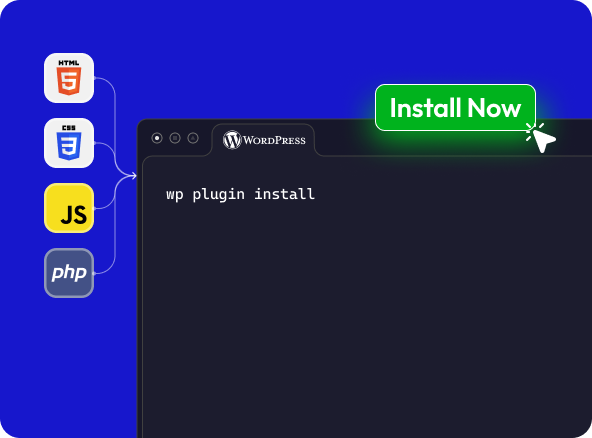The height and width of the screenshot is (438, 592).
Task: Hit the green Install Now button
Action: [x=455, y=108]
